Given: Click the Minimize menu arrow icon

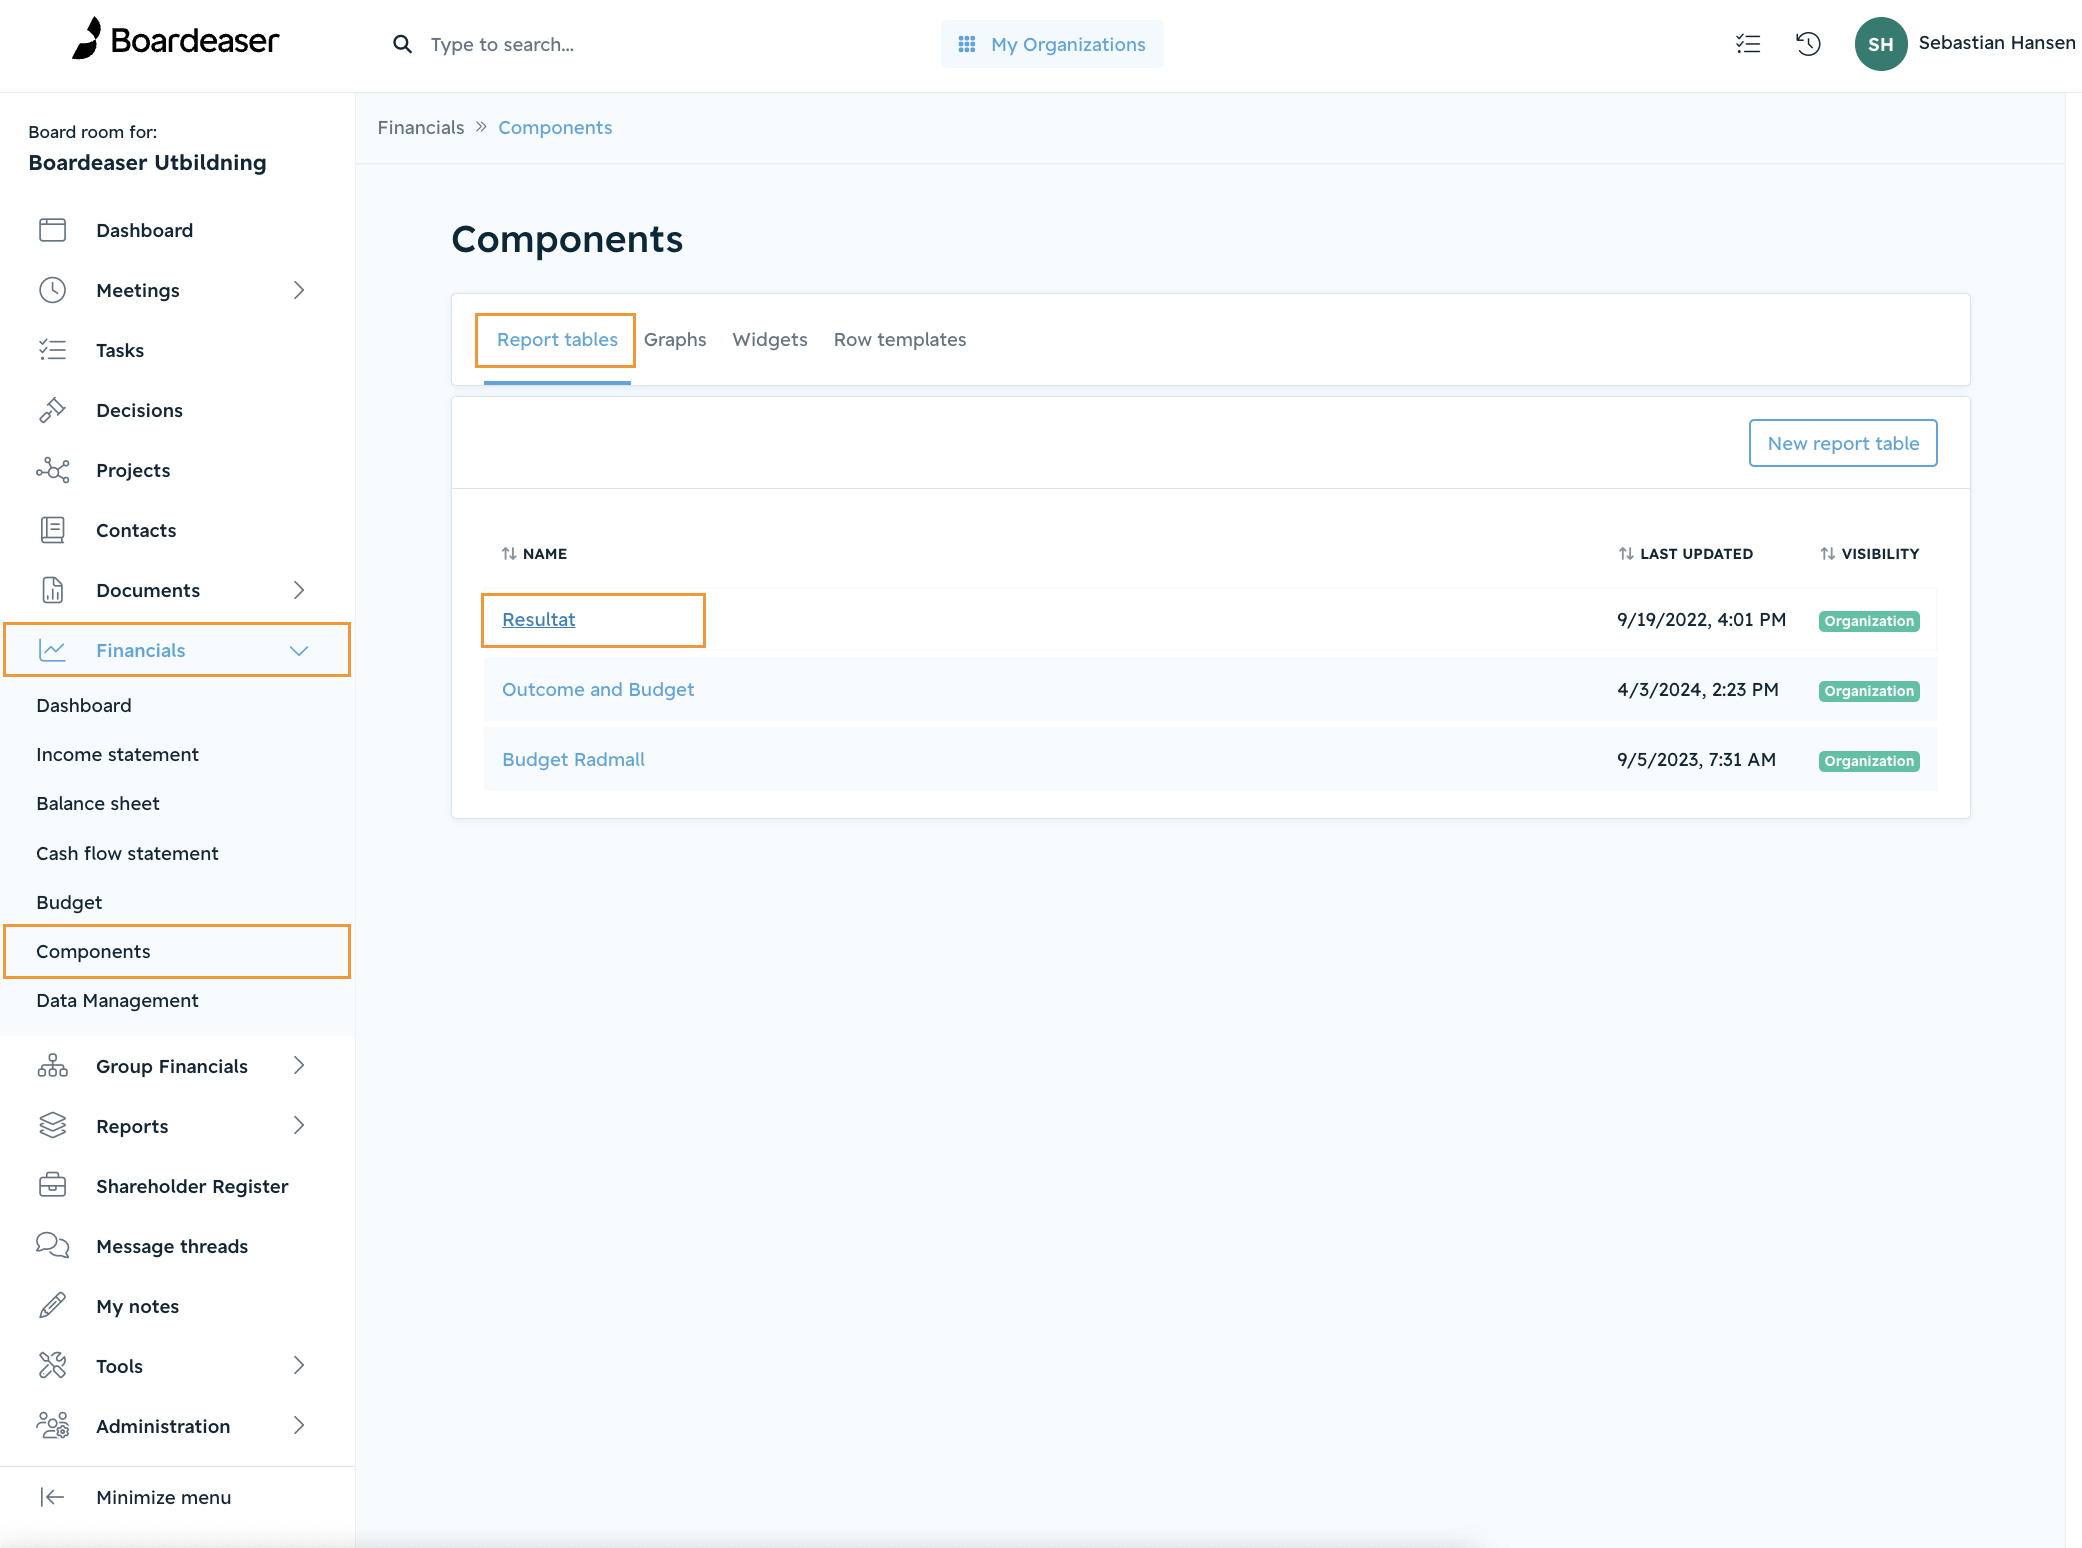Looking at the screenshot, I should click(x=52, y=1497).
